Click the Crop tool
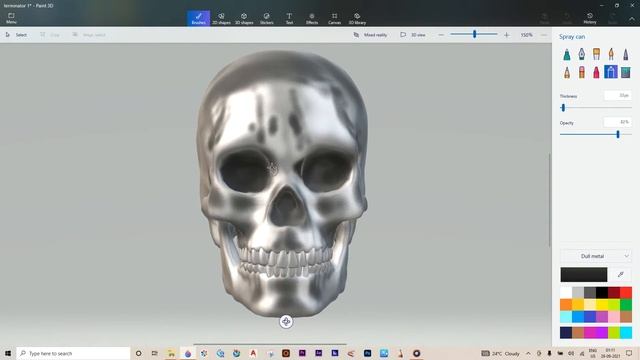 click(x=50, y=35)
